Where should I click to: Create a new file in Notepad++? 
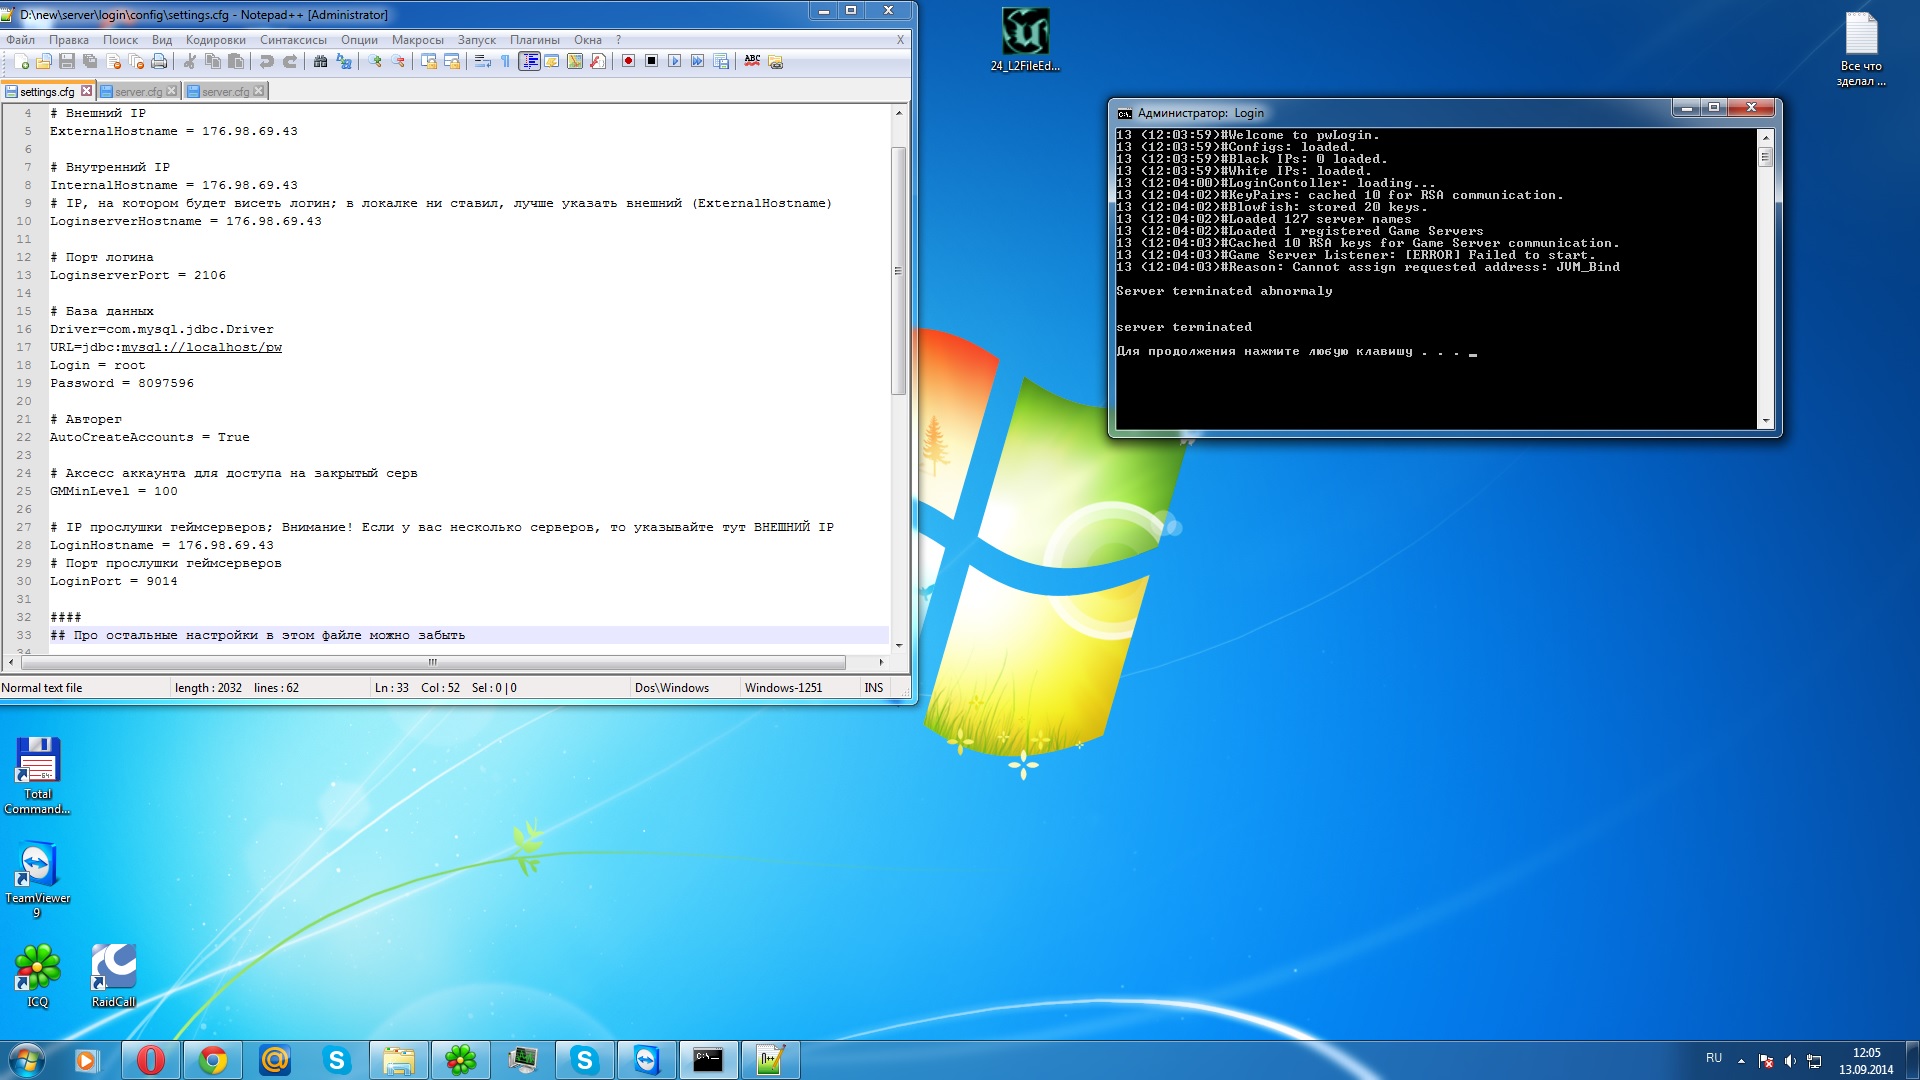(21, 61)
